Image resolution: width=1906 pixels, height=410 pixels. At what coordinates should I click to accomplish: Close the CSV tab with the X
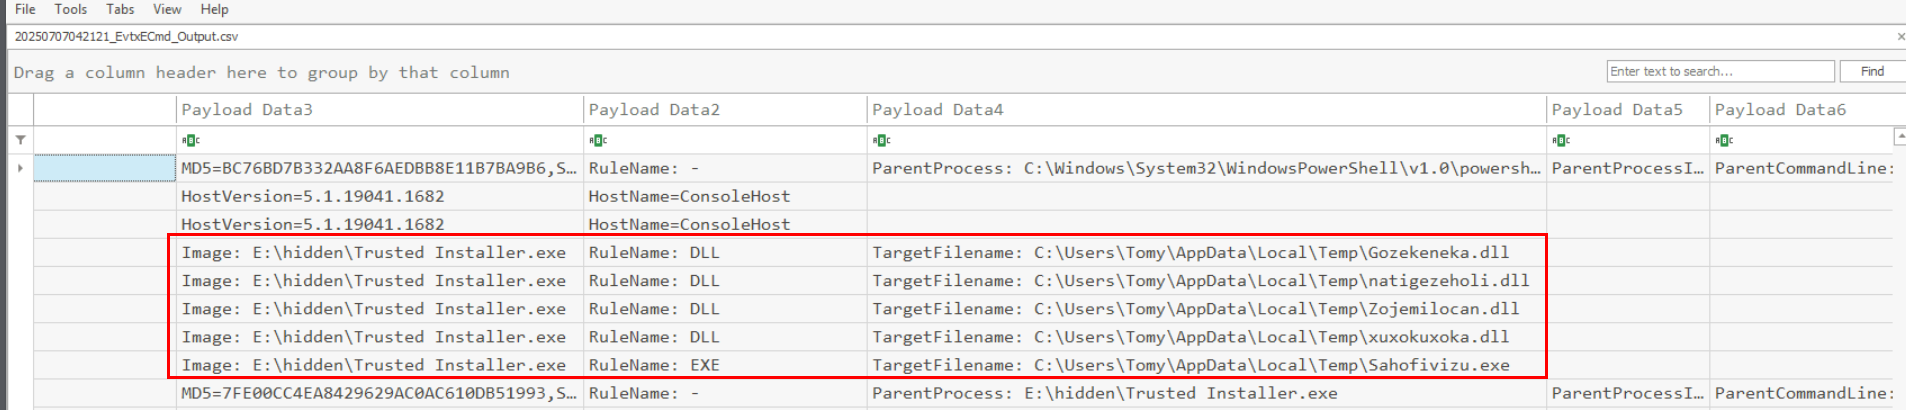[x=1900, y=37]
